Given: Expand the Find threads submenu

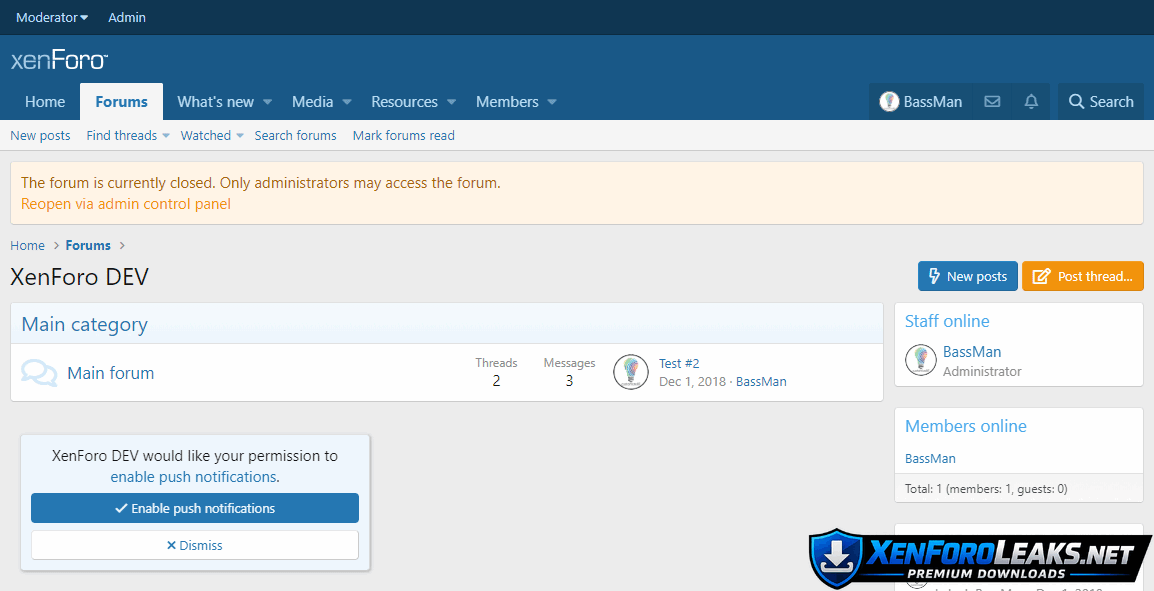Looking at the screenshot, I should point(166,136).
